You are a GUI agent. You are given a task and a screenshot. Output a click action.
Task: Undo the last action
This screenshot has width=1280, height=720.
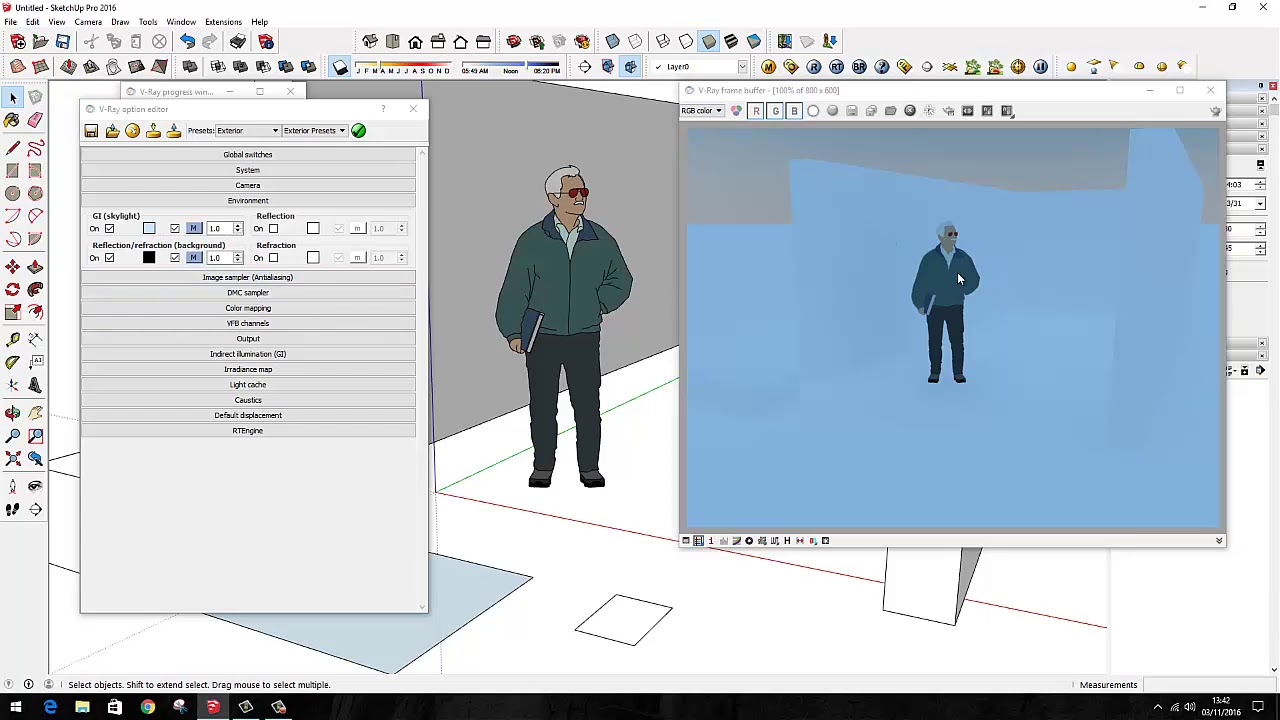pos(187,42)
